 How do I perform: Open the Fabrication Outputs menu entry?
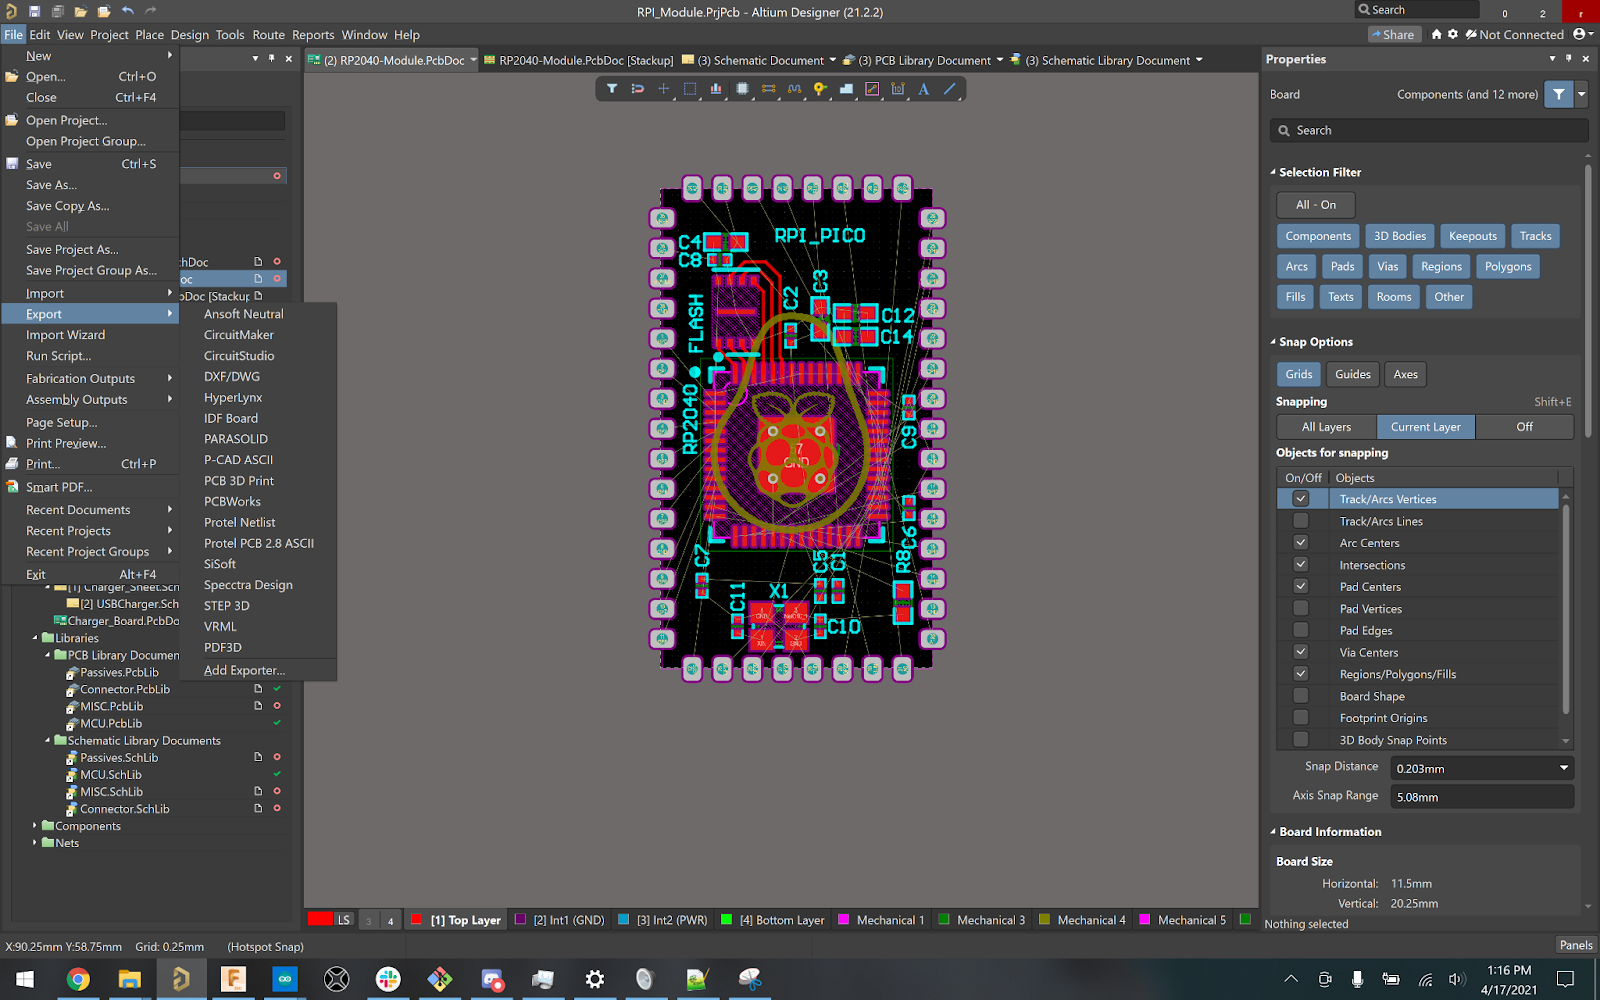pos(80,378)
